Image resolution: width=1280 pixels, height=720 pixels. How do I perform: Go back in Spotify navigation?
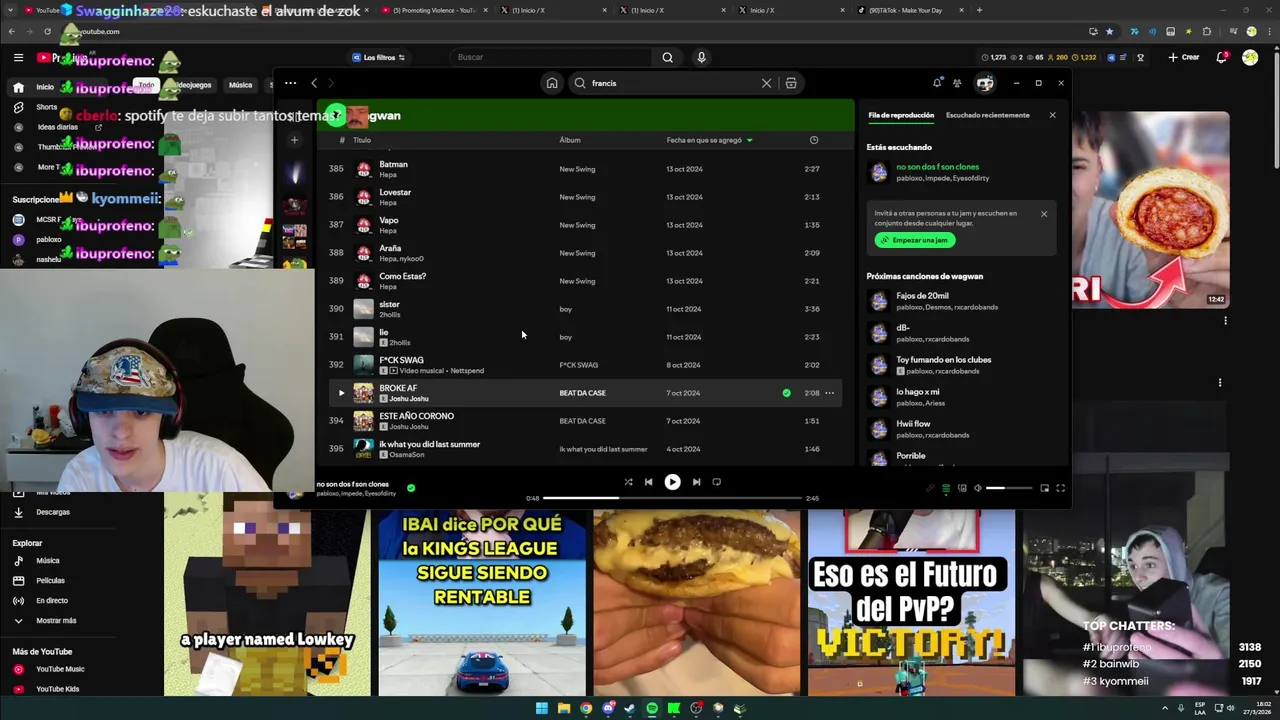[314, 83]
